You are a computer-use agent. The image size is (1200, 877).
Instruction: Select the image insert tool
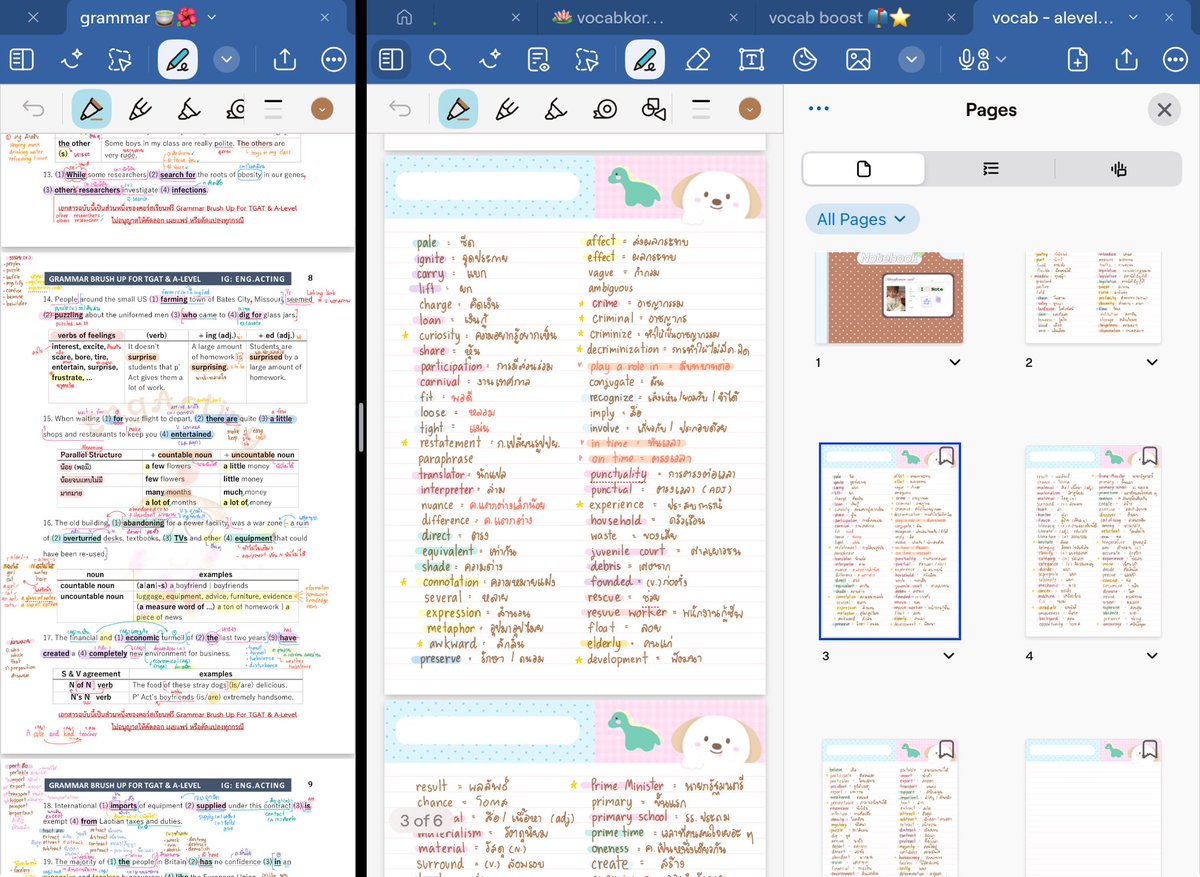(x=858, y=60)
